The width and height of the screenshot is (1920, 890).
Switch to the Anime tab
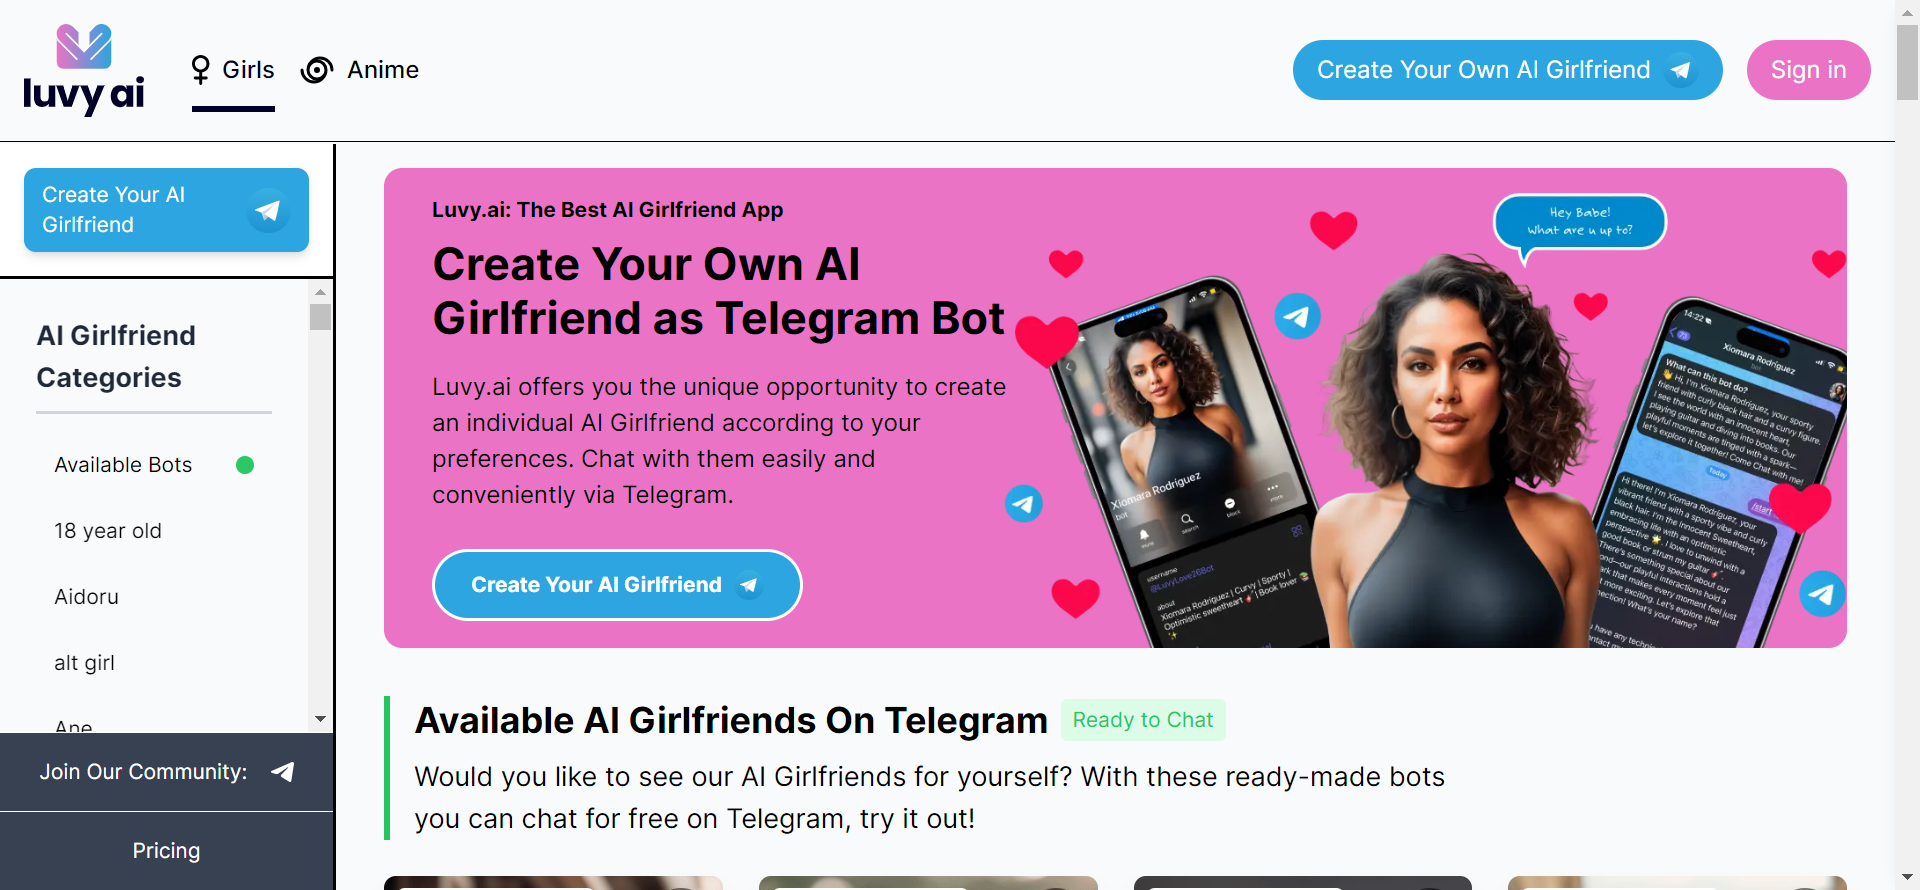coord(360,70)
